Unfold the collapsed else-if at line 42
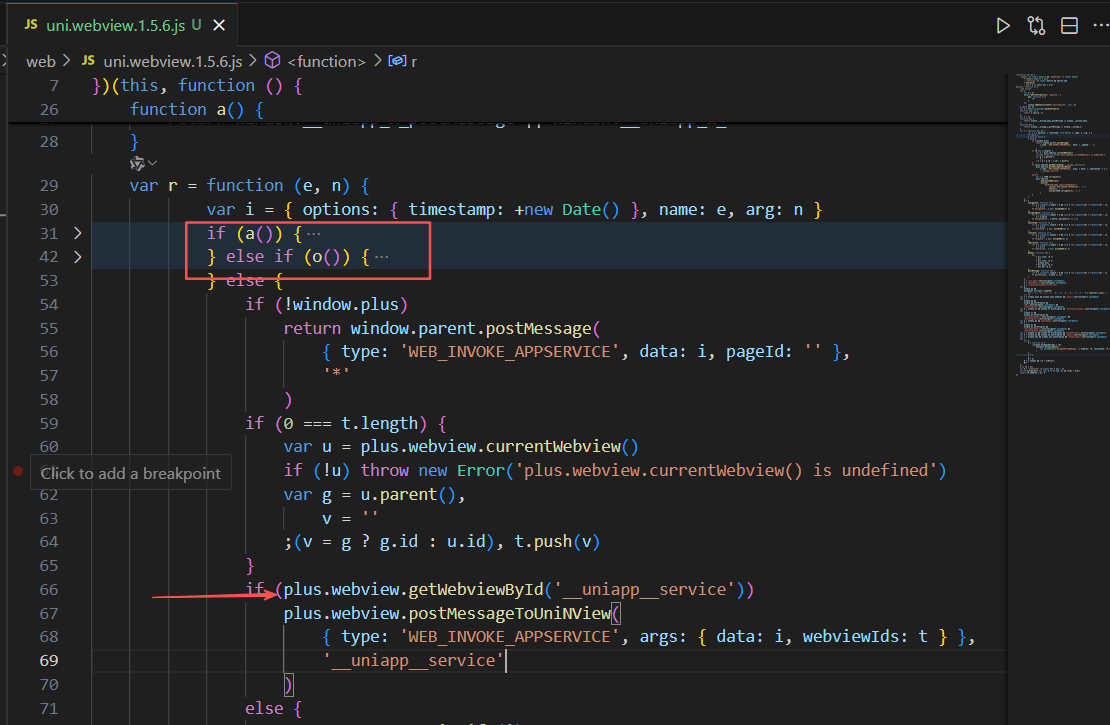Image resolution: width=1110 pixels, height=725 pixels. tap(78, 257)
